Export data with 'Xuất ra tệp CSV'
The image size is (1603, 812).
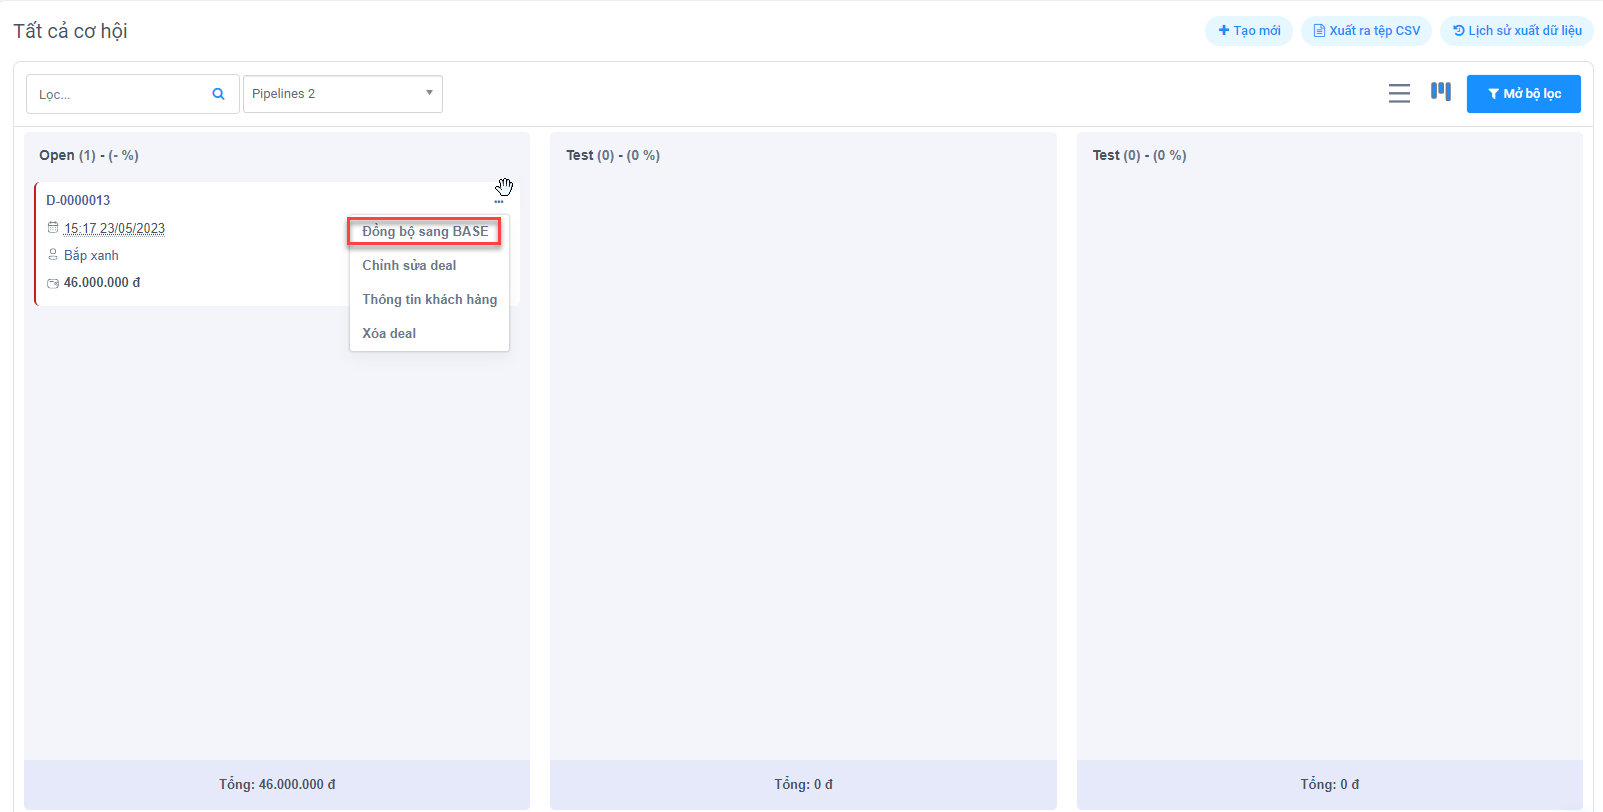(1366, 31)
